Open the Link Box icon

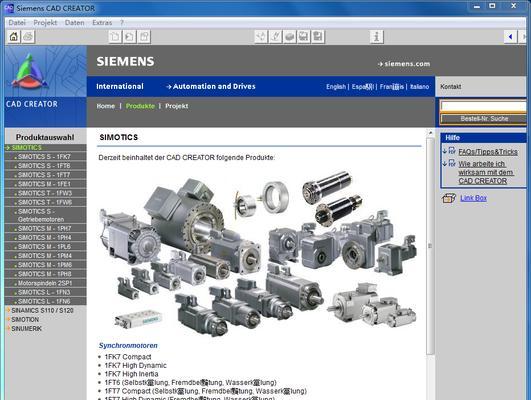click(449, 198)
